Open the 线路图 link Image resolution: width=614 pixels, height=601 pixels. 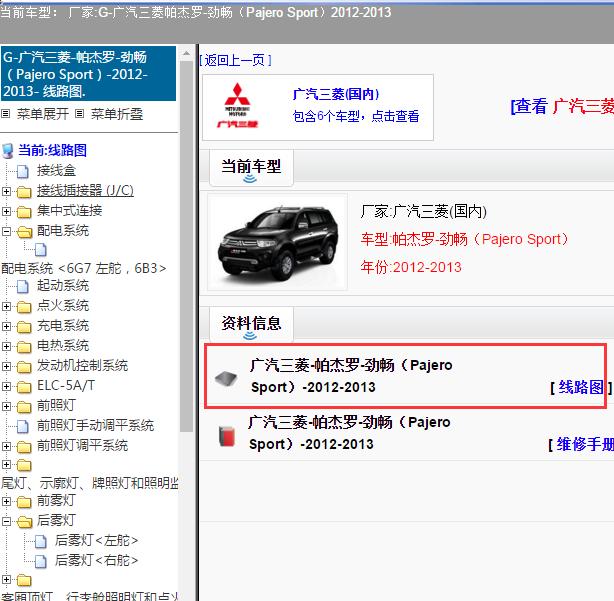point(580,387)
